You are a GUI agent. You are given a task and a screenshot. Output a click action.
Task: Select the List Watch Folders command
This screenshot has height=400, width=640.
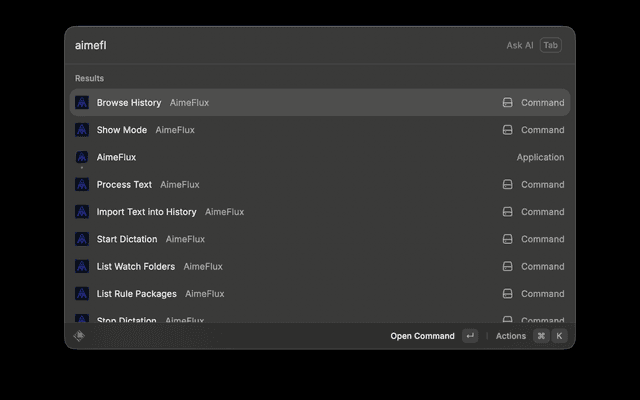(320, 267)
